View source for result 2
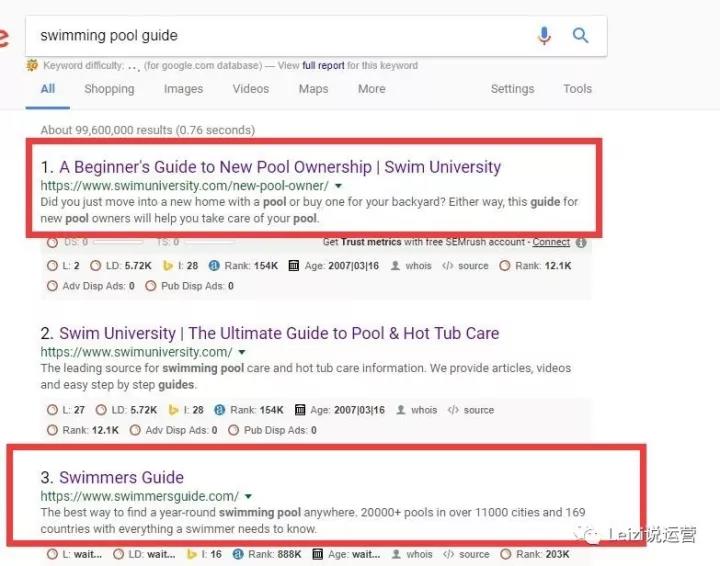The image size is (720, 566). click(x=471, y=410)
